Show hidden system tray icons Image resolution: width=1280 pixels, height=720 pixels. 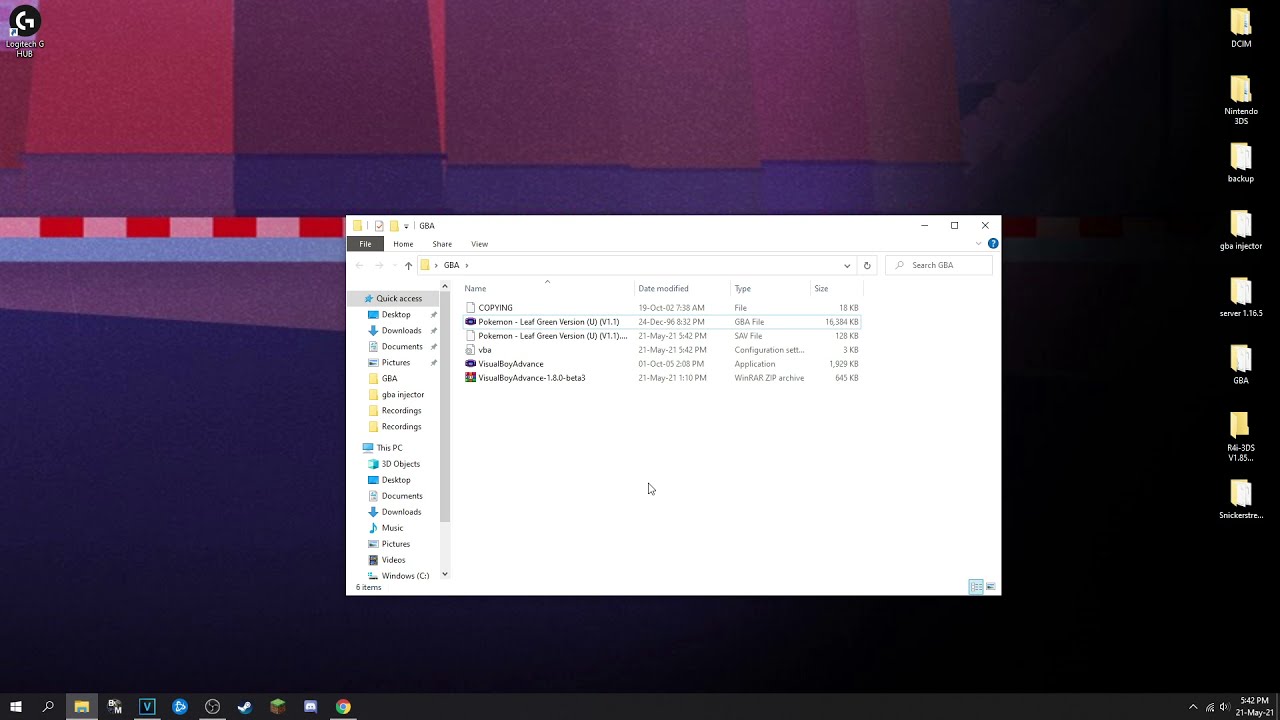coord(1193,707)
